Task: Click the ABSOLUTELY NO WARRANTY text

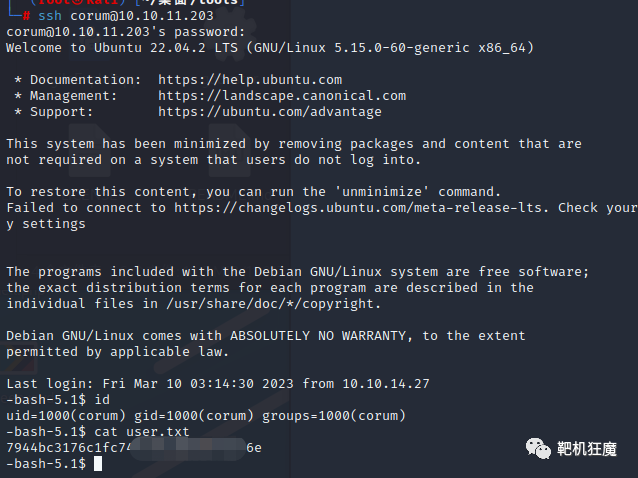Action: (318, 336)
